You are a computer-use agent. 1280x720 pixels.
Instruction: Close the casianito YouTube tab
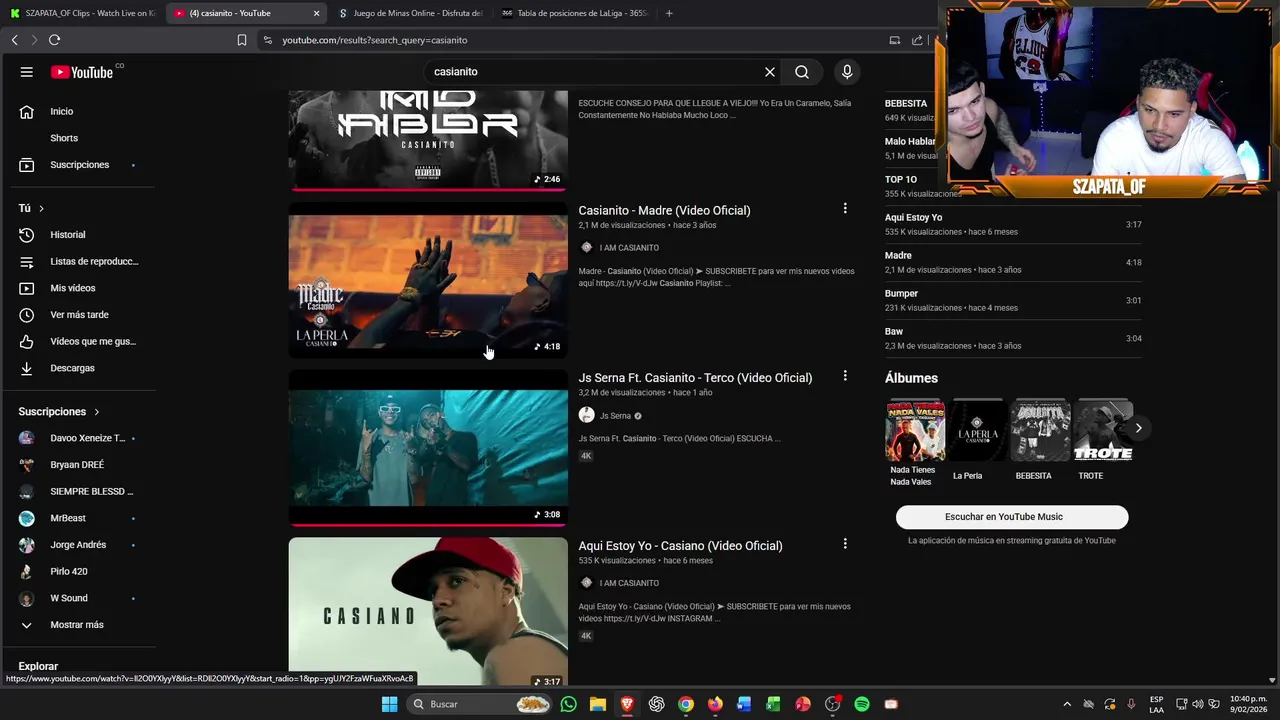tap(317, 14)
